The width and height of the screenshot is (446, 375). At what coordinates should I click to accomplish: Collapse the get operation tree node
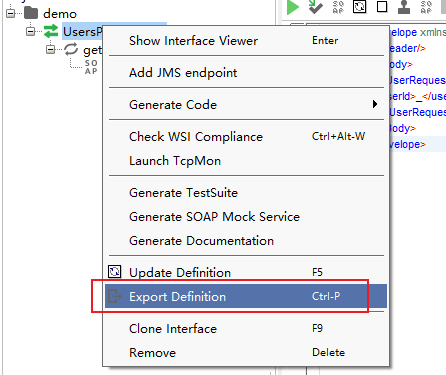pyautogui.click(x=51, y=50)
